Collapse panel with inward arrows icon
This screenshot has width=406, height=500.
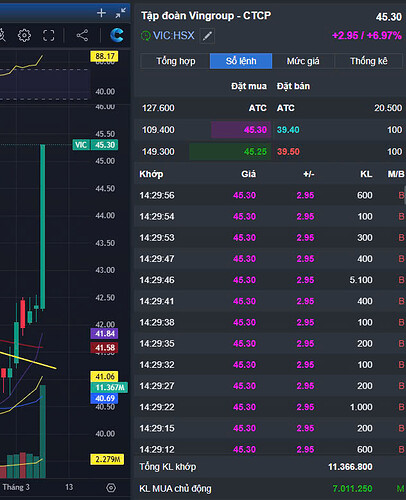120,13
